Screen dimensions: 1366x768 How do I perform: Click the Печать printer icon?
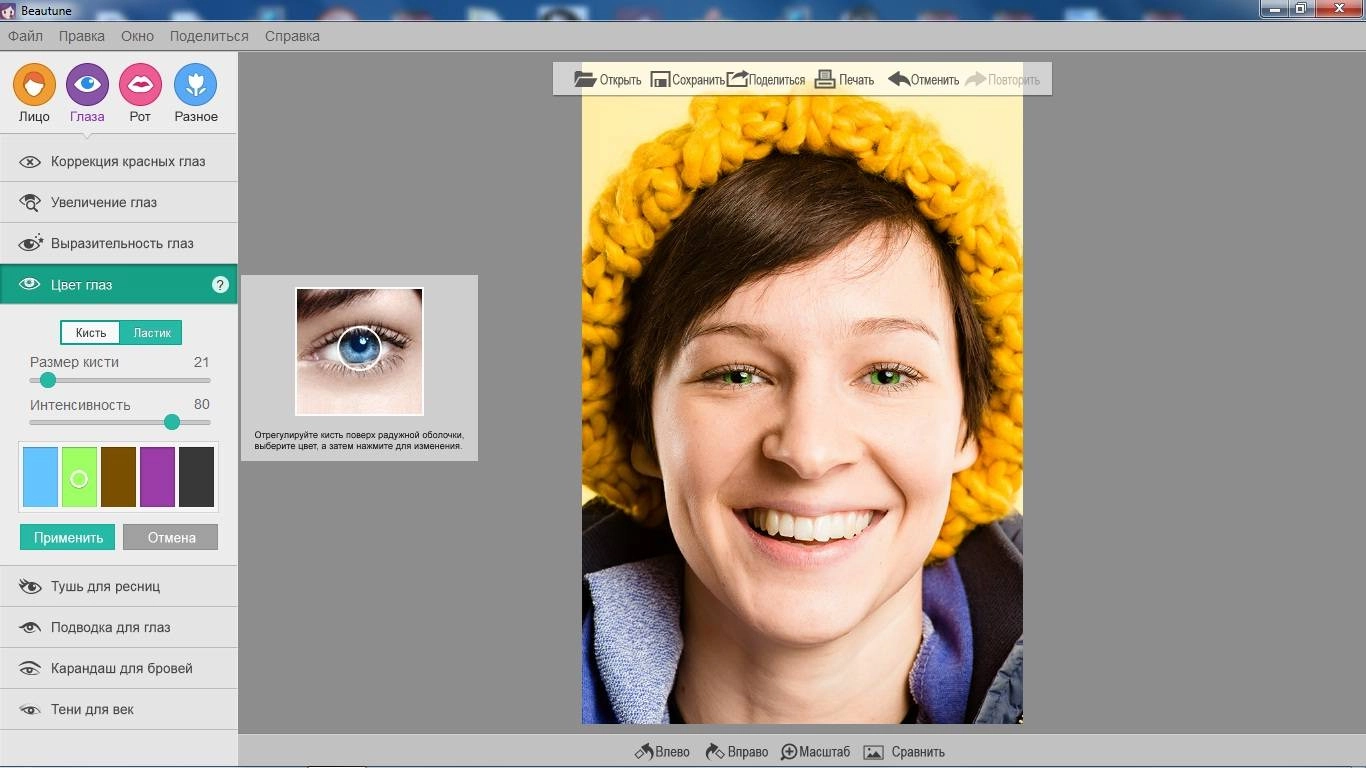(825, 79)
